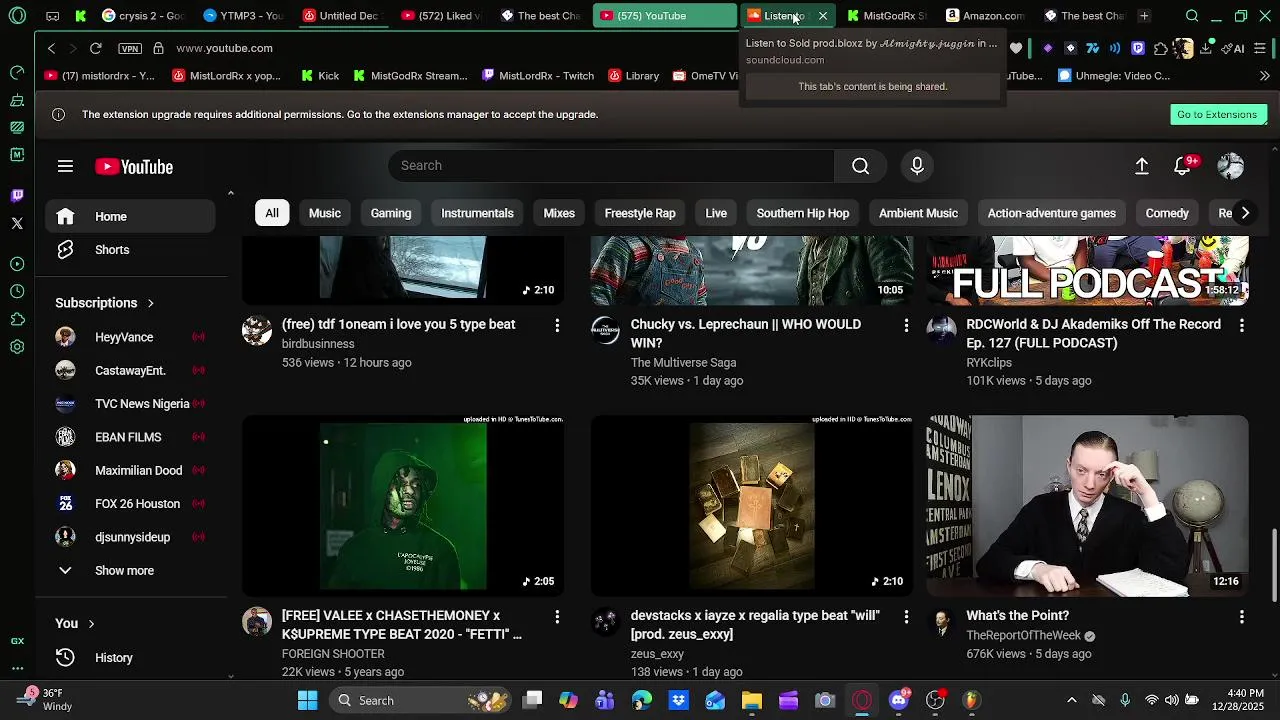Close the SoundCloud Listen tab
This screenshot has width=1280, height=720.
click(x=823, y=16)
